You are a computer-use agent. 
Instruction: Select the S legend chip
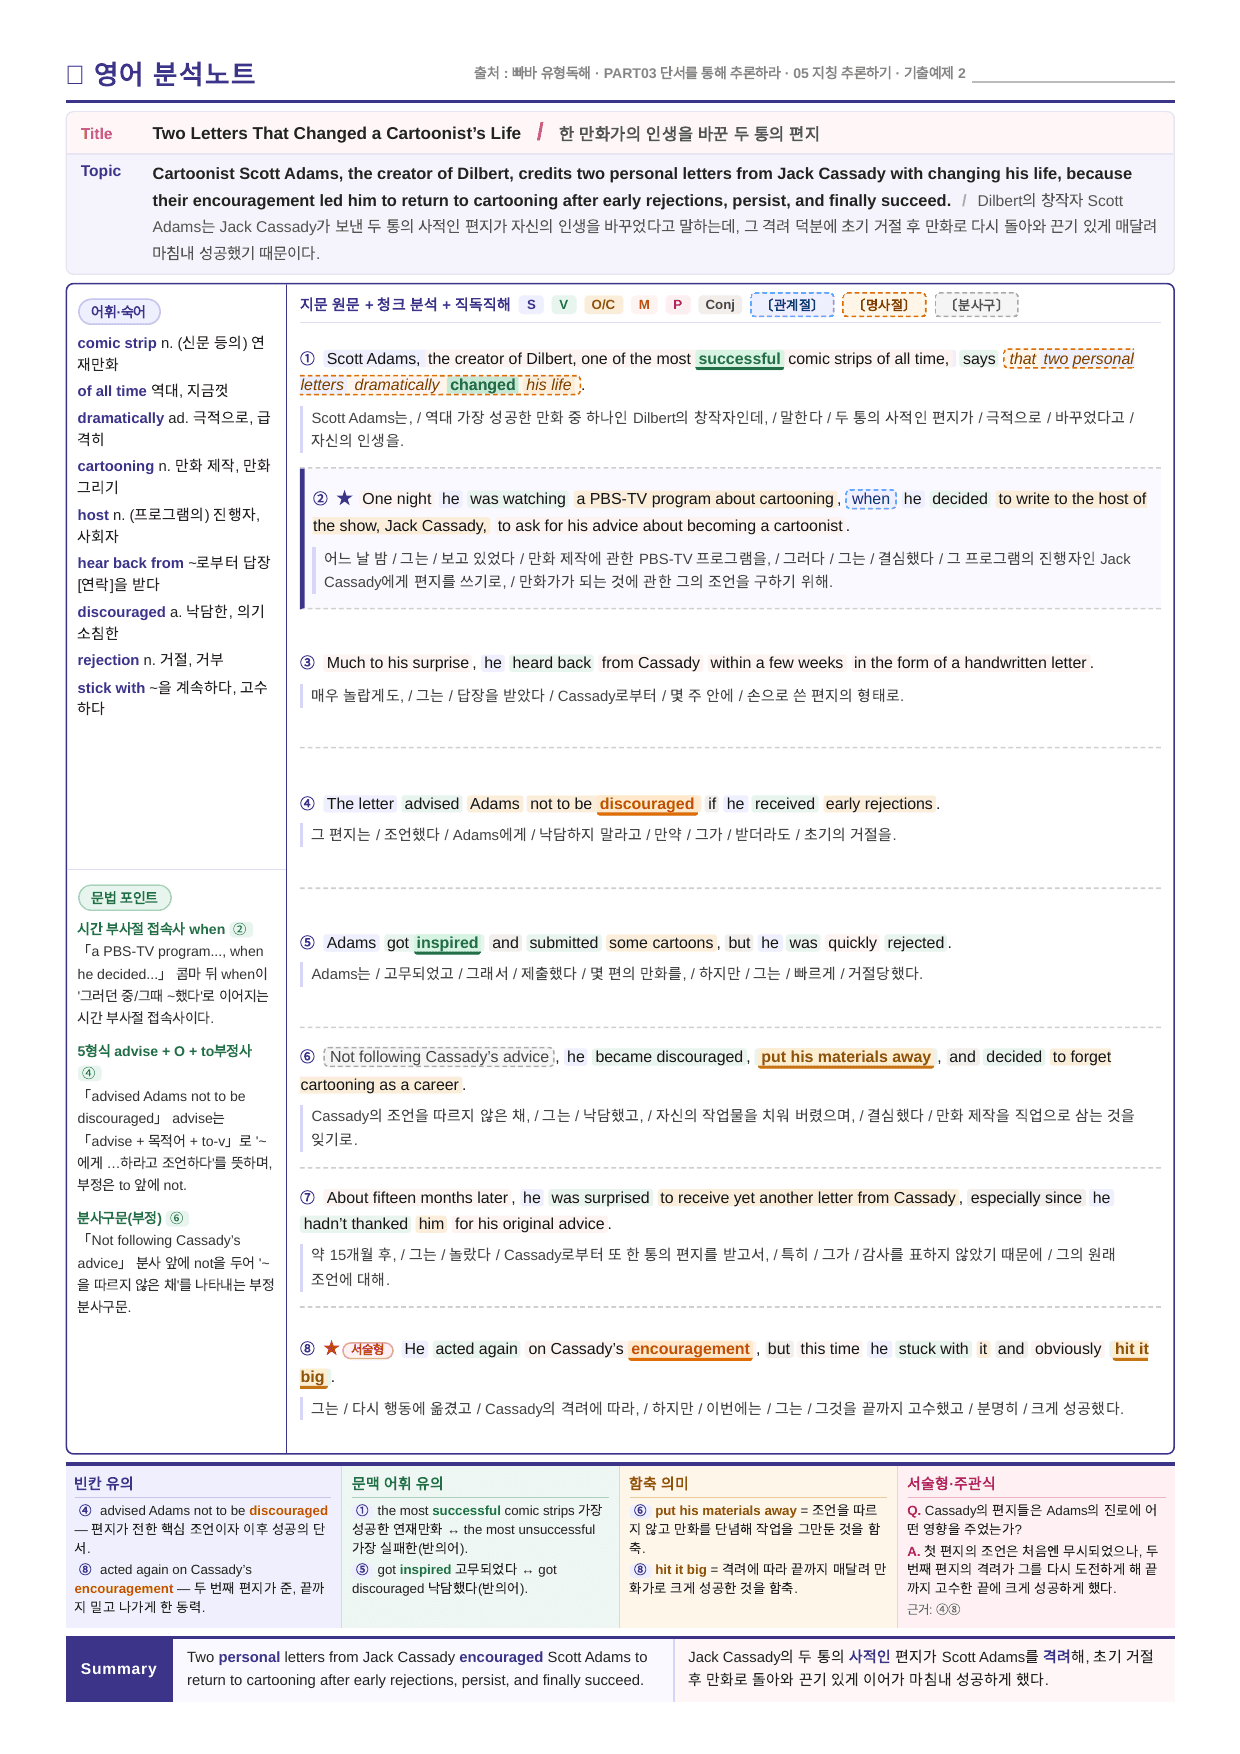[531, 305]
